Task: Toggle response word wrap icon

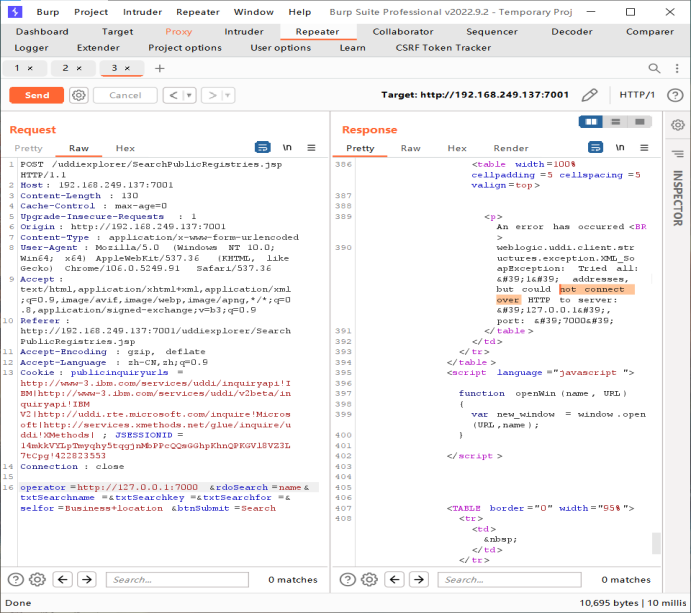Action: point(595,147)
